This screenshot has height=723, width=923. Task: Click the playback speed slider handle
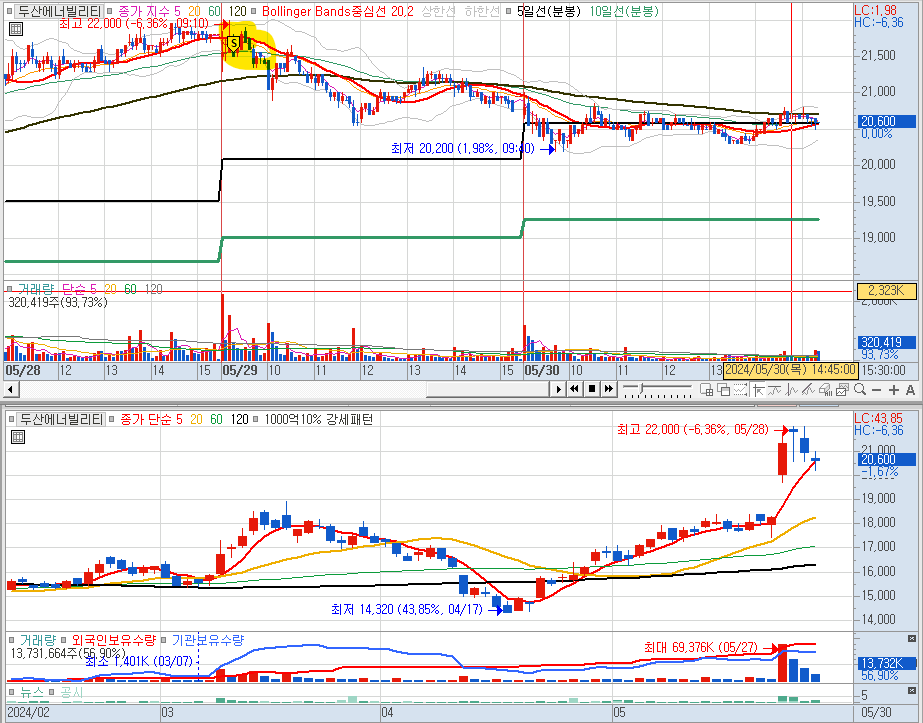tap(641, 389)
